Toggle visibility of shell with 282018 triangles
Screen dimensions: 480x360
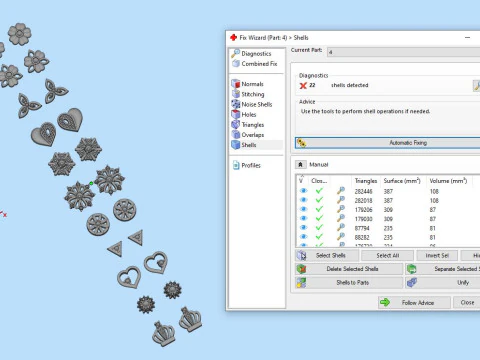303,200
